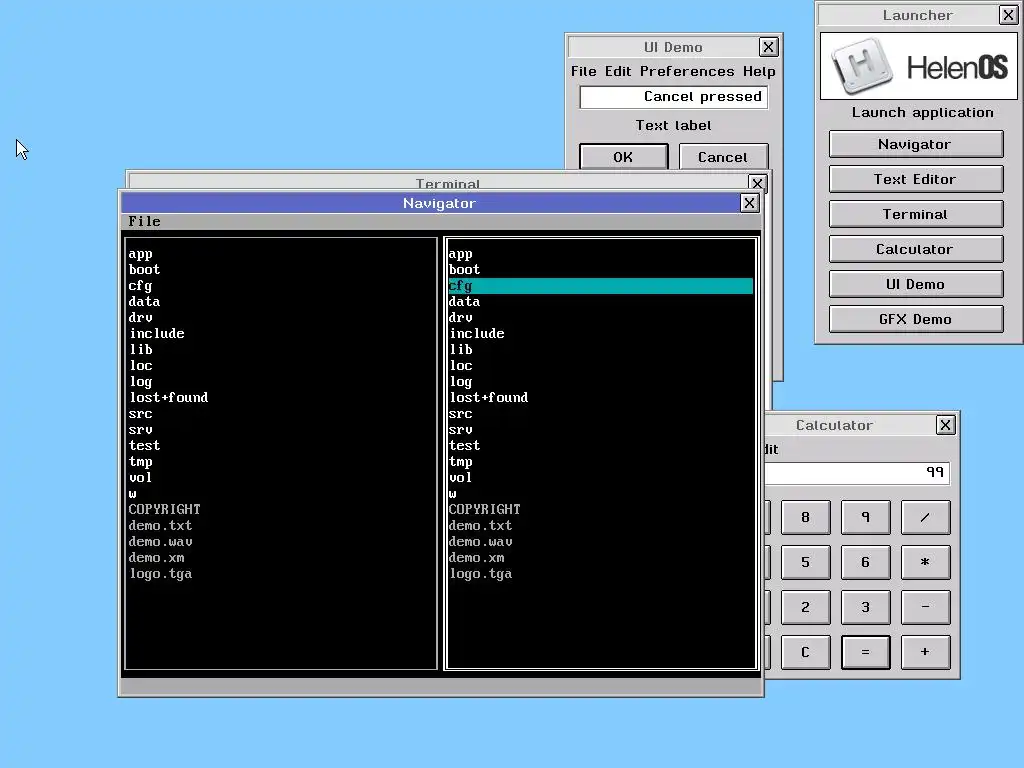Click highlighted 'cfg' in right Navigator panel
The image size is (1024, 768).
[601, 286]
